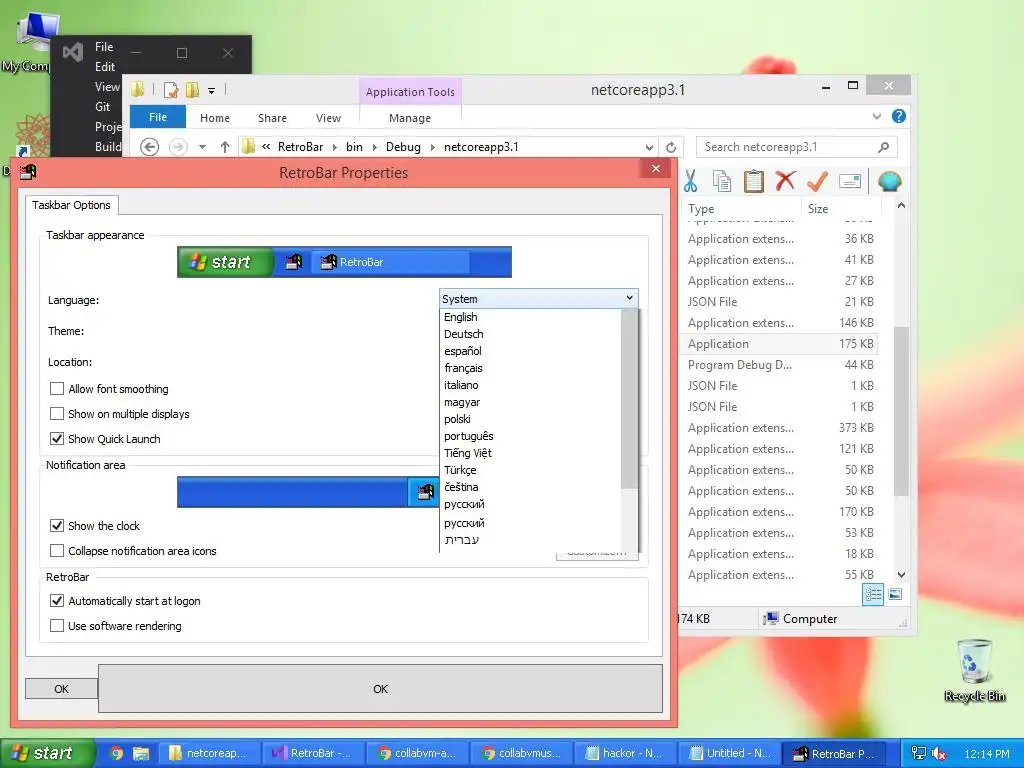Viewport: 1024px width, 768px height.
Task: Open the File tab in Explorer
Action: 158,117
